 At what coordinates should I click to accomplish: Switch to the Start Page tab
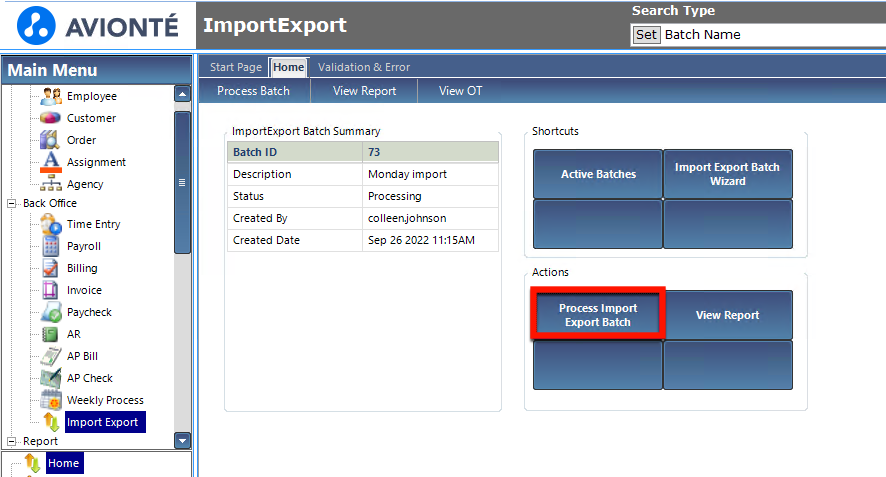(236, 67)
